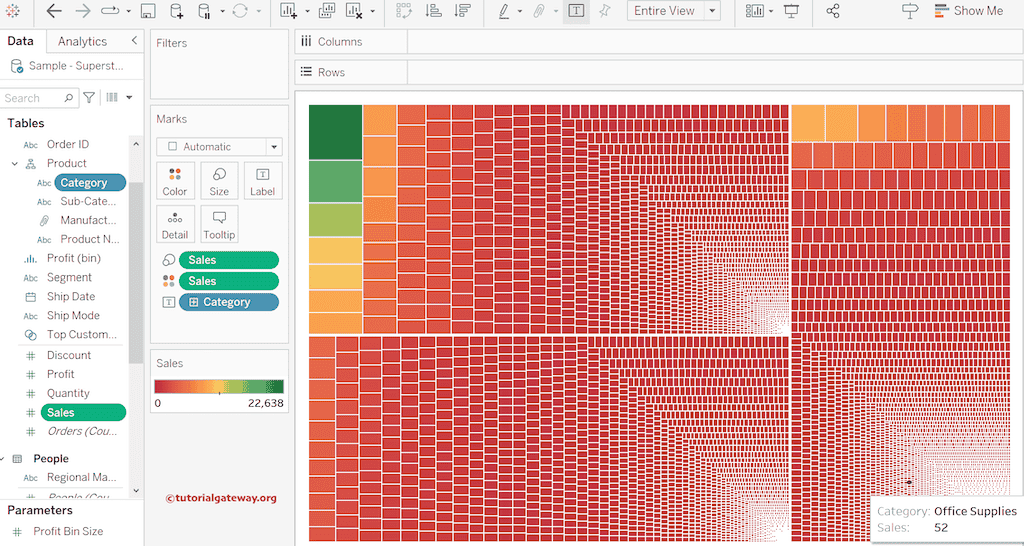Open the Clear Sheet dropdown arrow
The image size is (1024, 546).
click(372, 12)
